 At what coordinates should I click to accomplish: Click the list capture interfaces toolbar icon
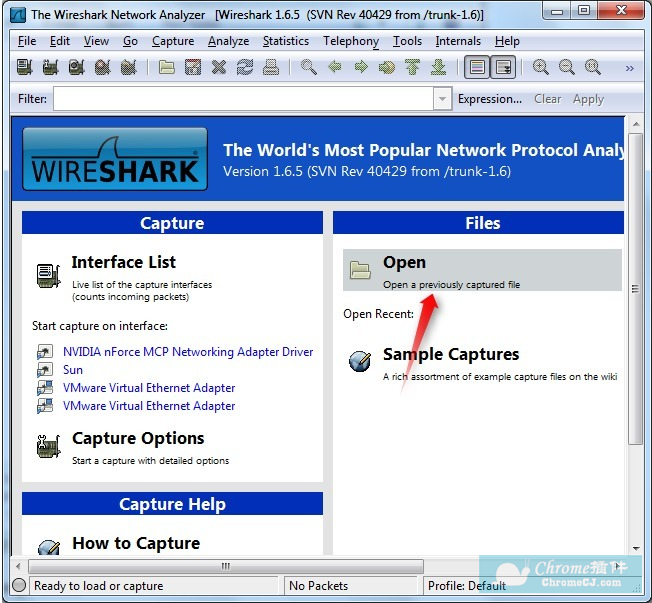click(x=25, y=67)
